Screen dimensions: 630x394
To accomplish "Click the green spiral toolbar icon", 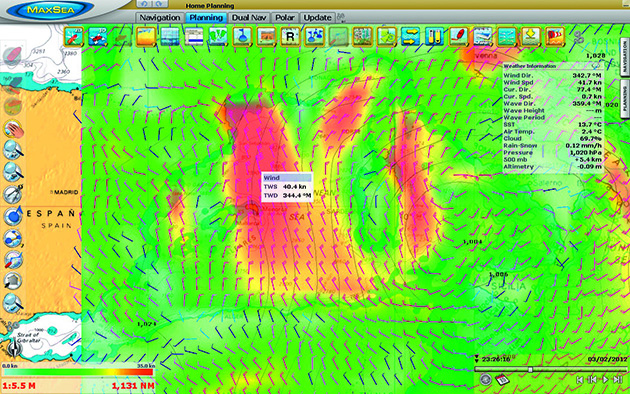I will point(386,36).
